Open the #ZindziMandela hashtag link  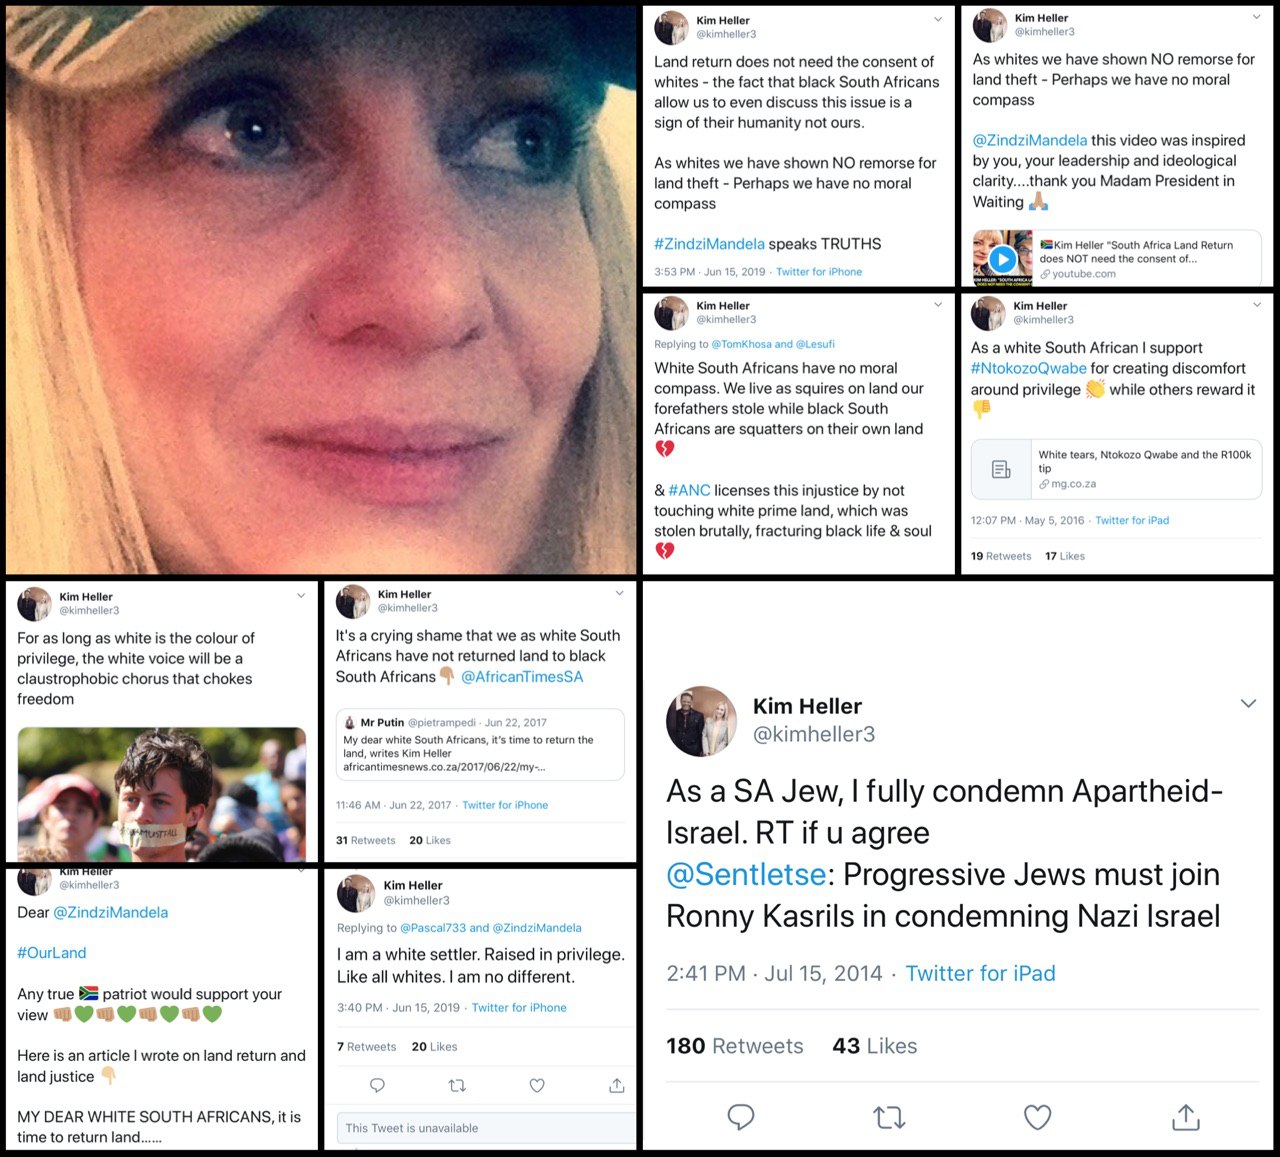coord(709,243)
